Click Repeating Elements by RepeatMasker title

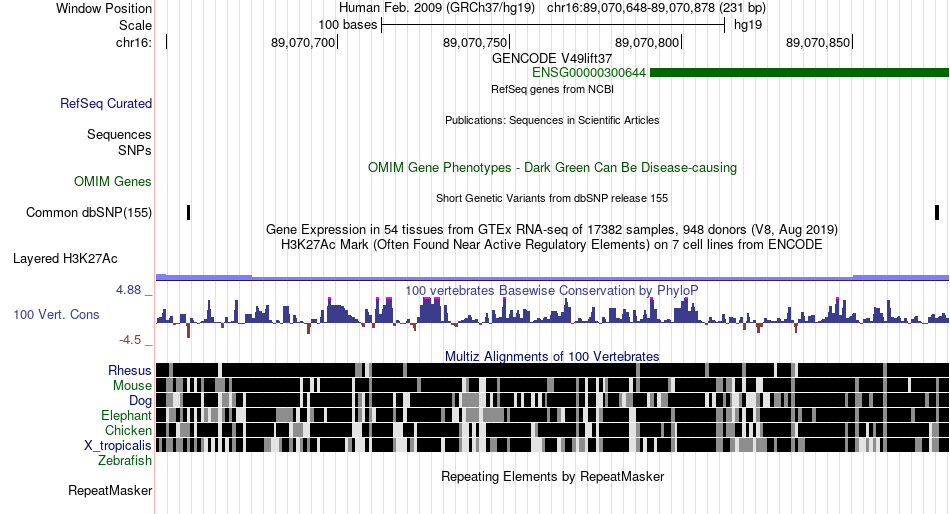[552, 476]
